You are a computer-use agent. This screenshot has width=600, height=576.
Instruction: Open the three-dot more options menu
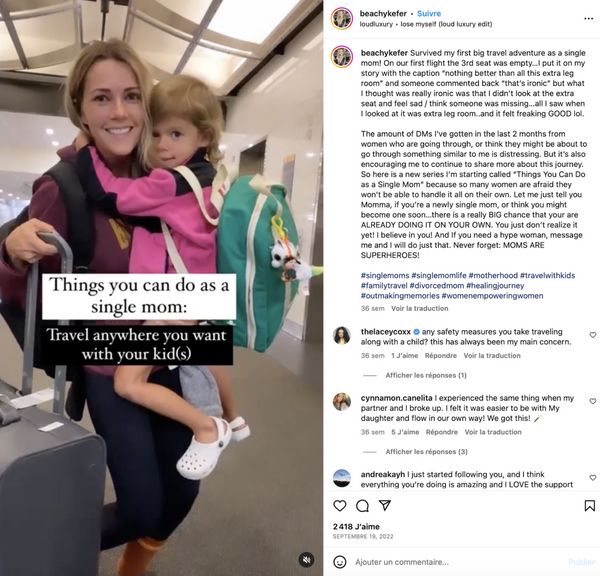(589, 18)
